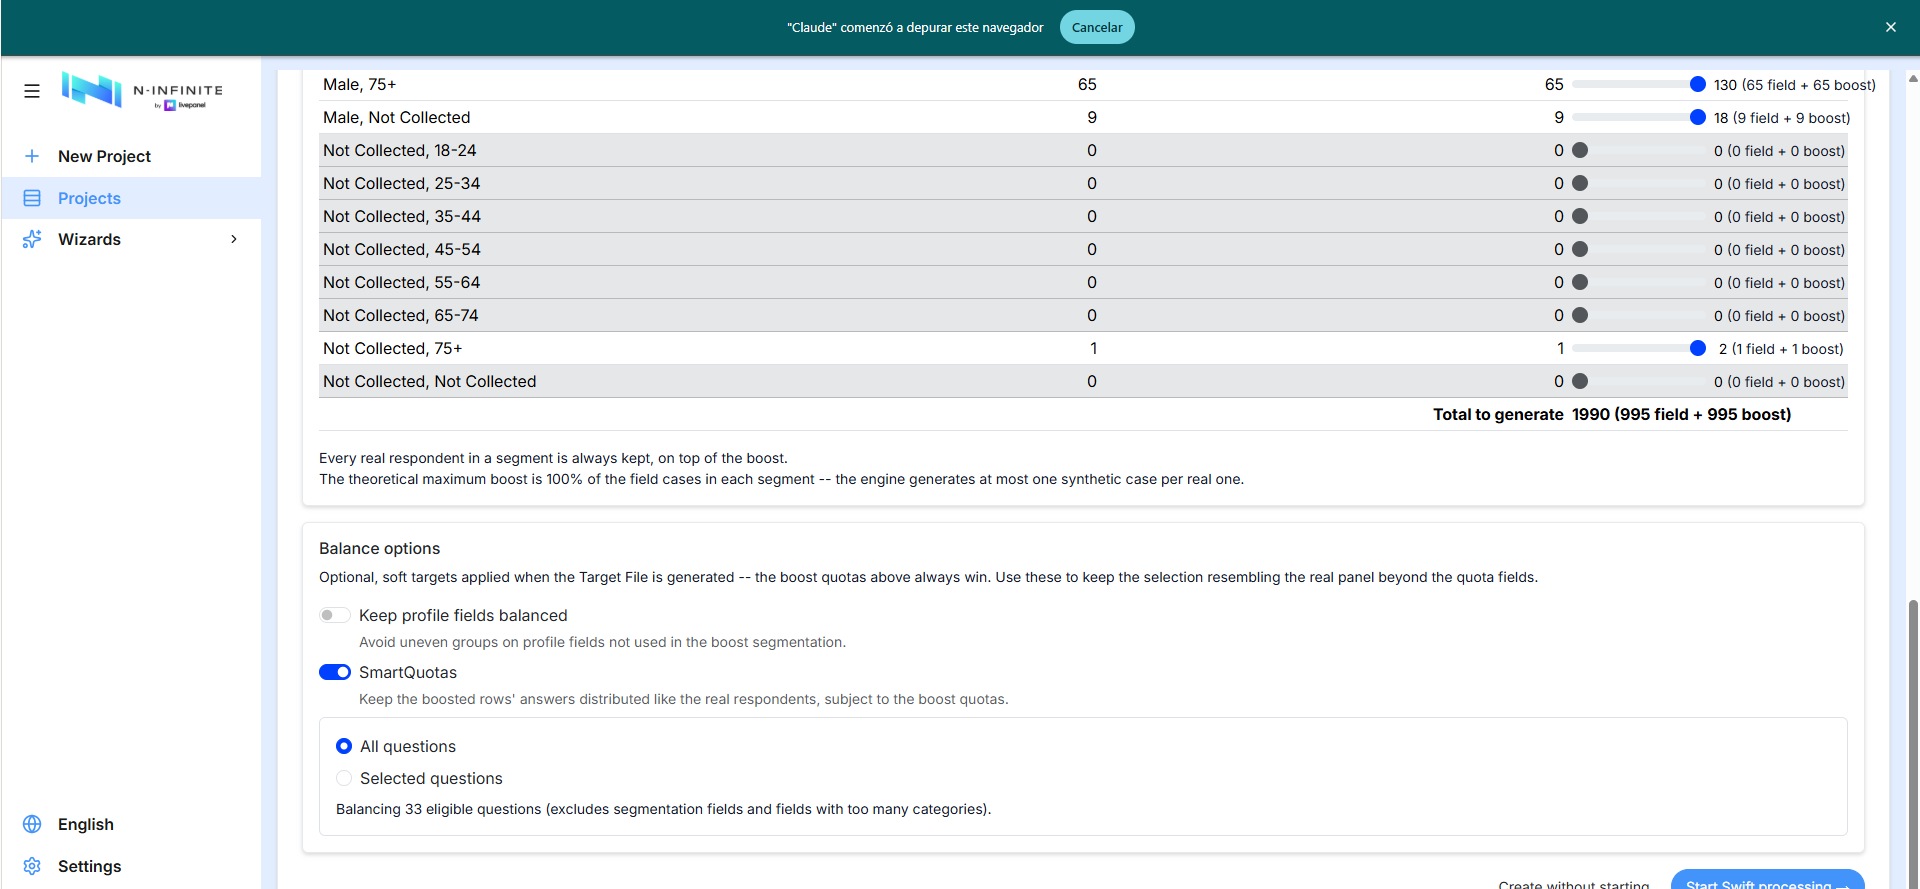The height and width of the screenshot is (889, 1920).
Task: Enable Keep profile fields balanced switch
Action: pos(335,615)
